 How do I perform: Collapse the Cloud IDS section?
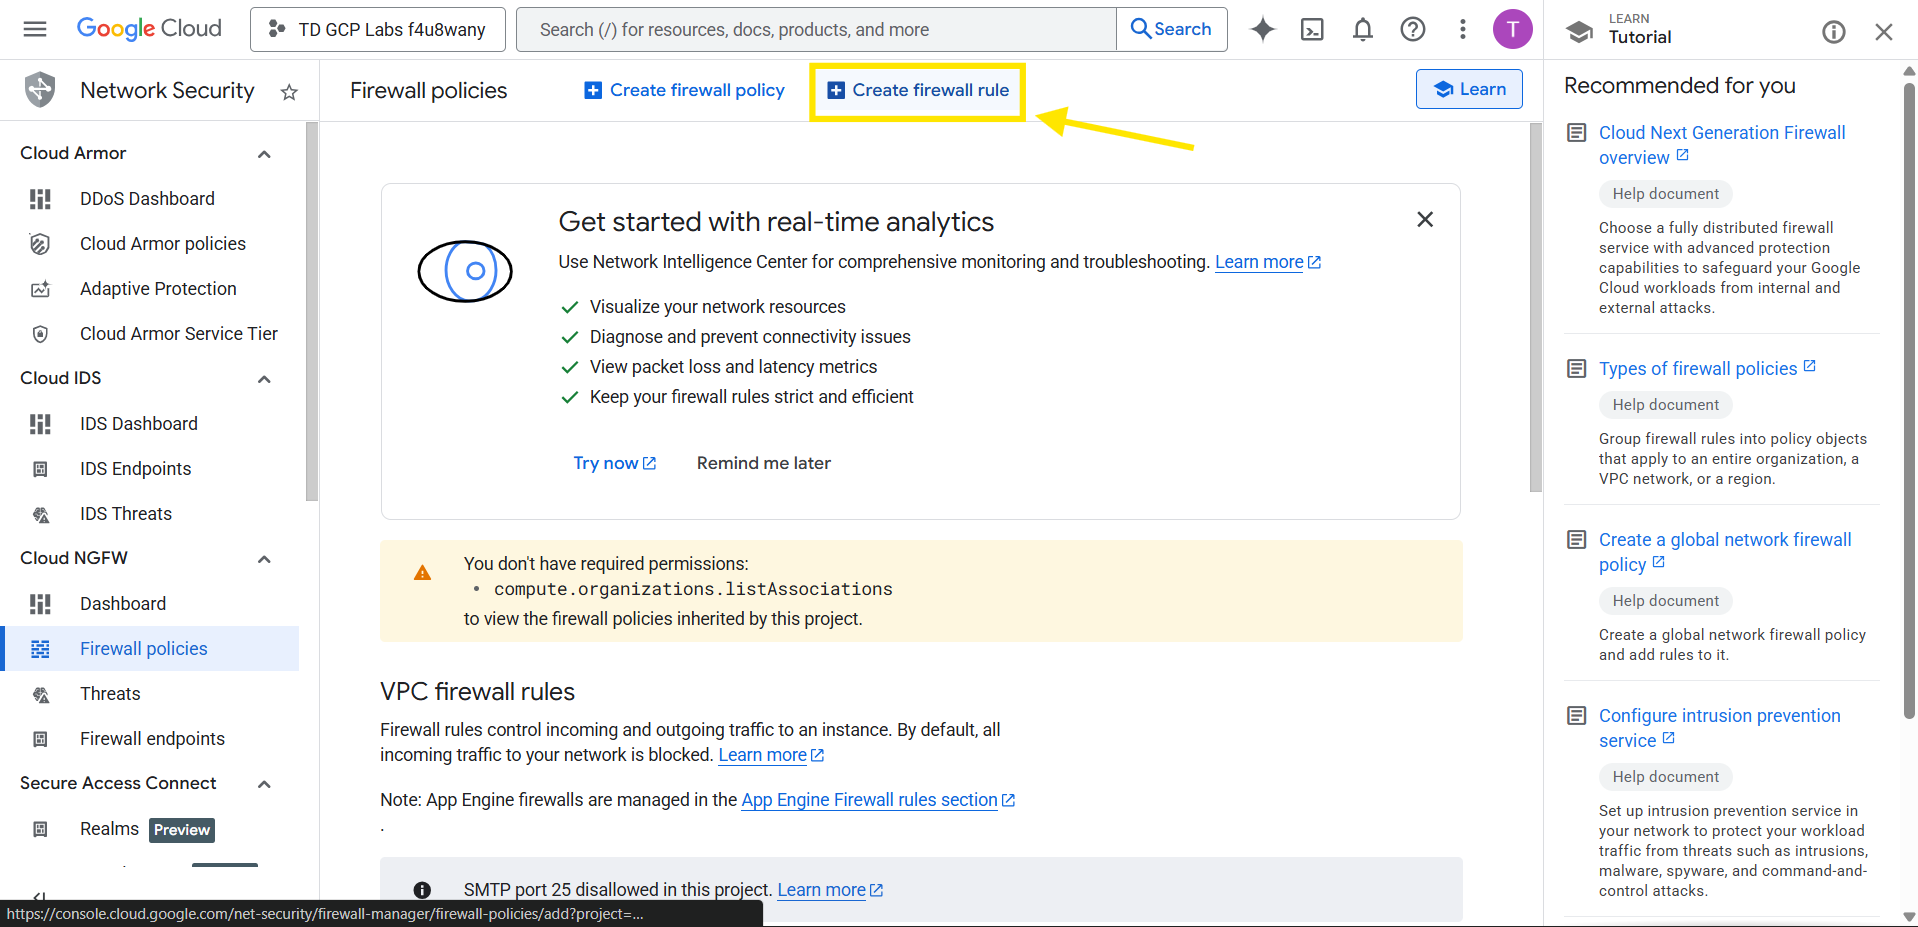click(264, 379)
